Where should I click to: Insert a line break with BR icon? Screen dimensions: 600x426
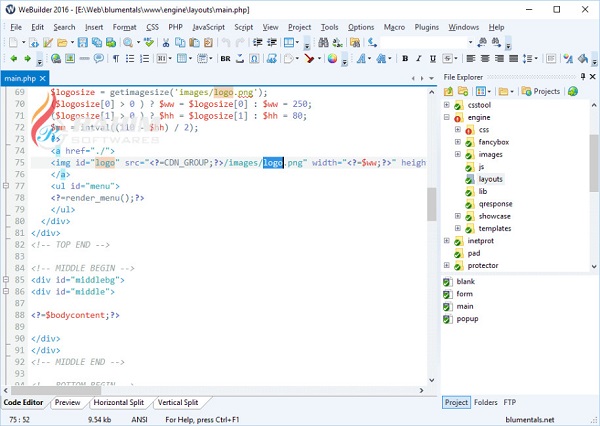click(x=226, y=59)
